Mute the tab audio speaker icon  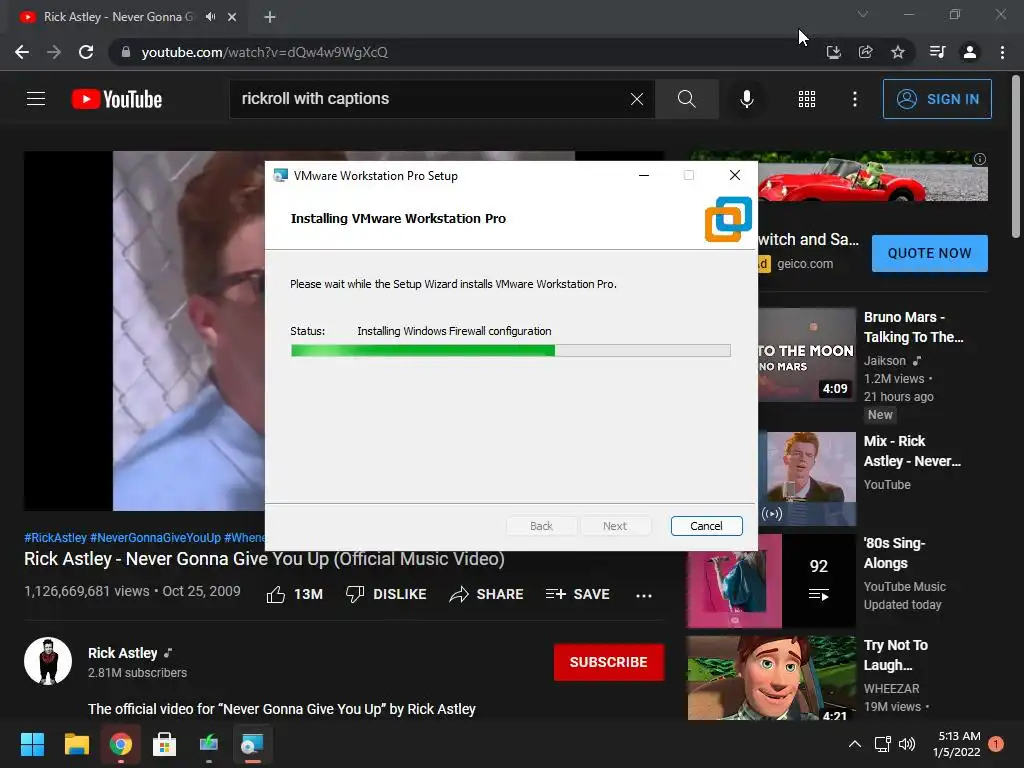210,17
